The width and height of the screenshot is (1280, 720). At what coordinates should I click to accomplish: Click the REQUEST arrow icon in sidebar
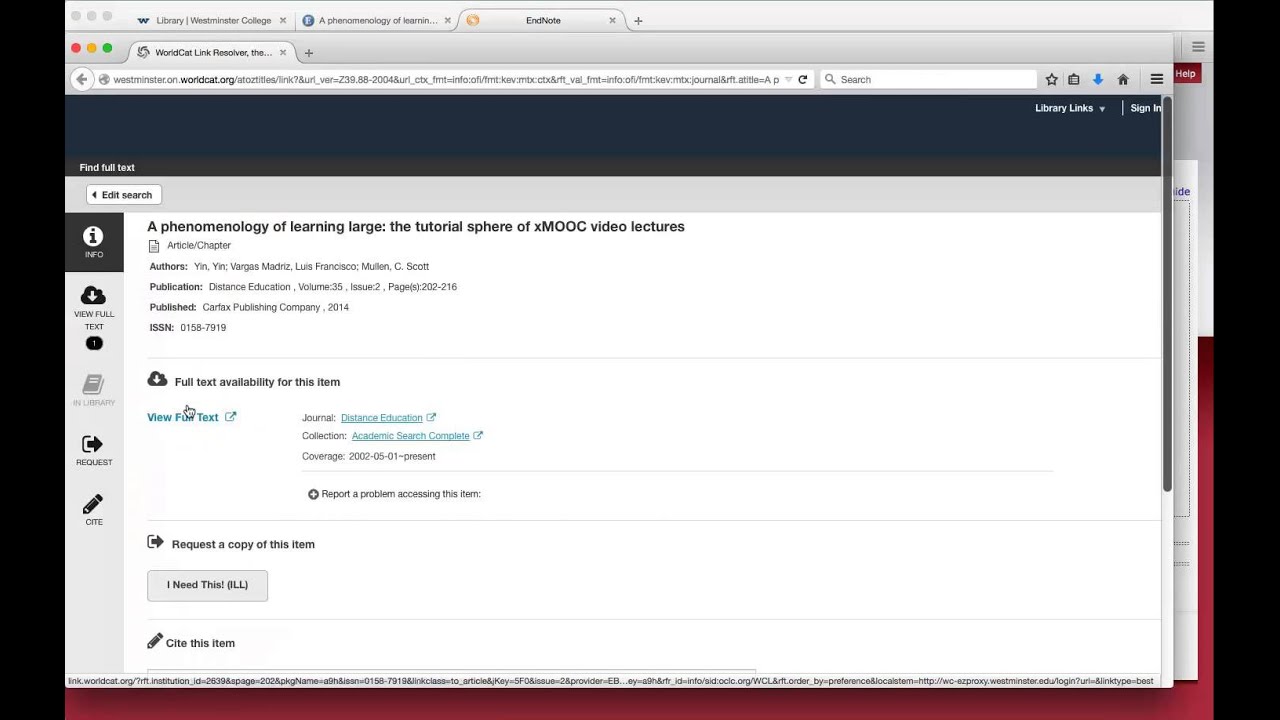93,444
